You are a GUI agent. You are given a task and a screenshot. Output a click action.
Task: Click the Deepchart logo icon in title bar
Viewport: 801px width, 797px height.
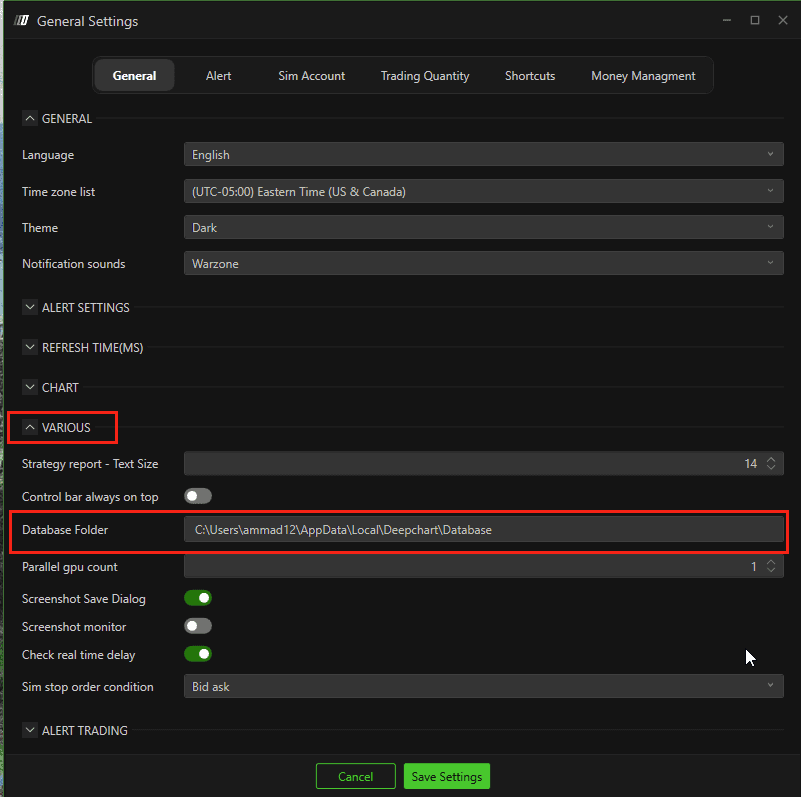tap(21, 21)
